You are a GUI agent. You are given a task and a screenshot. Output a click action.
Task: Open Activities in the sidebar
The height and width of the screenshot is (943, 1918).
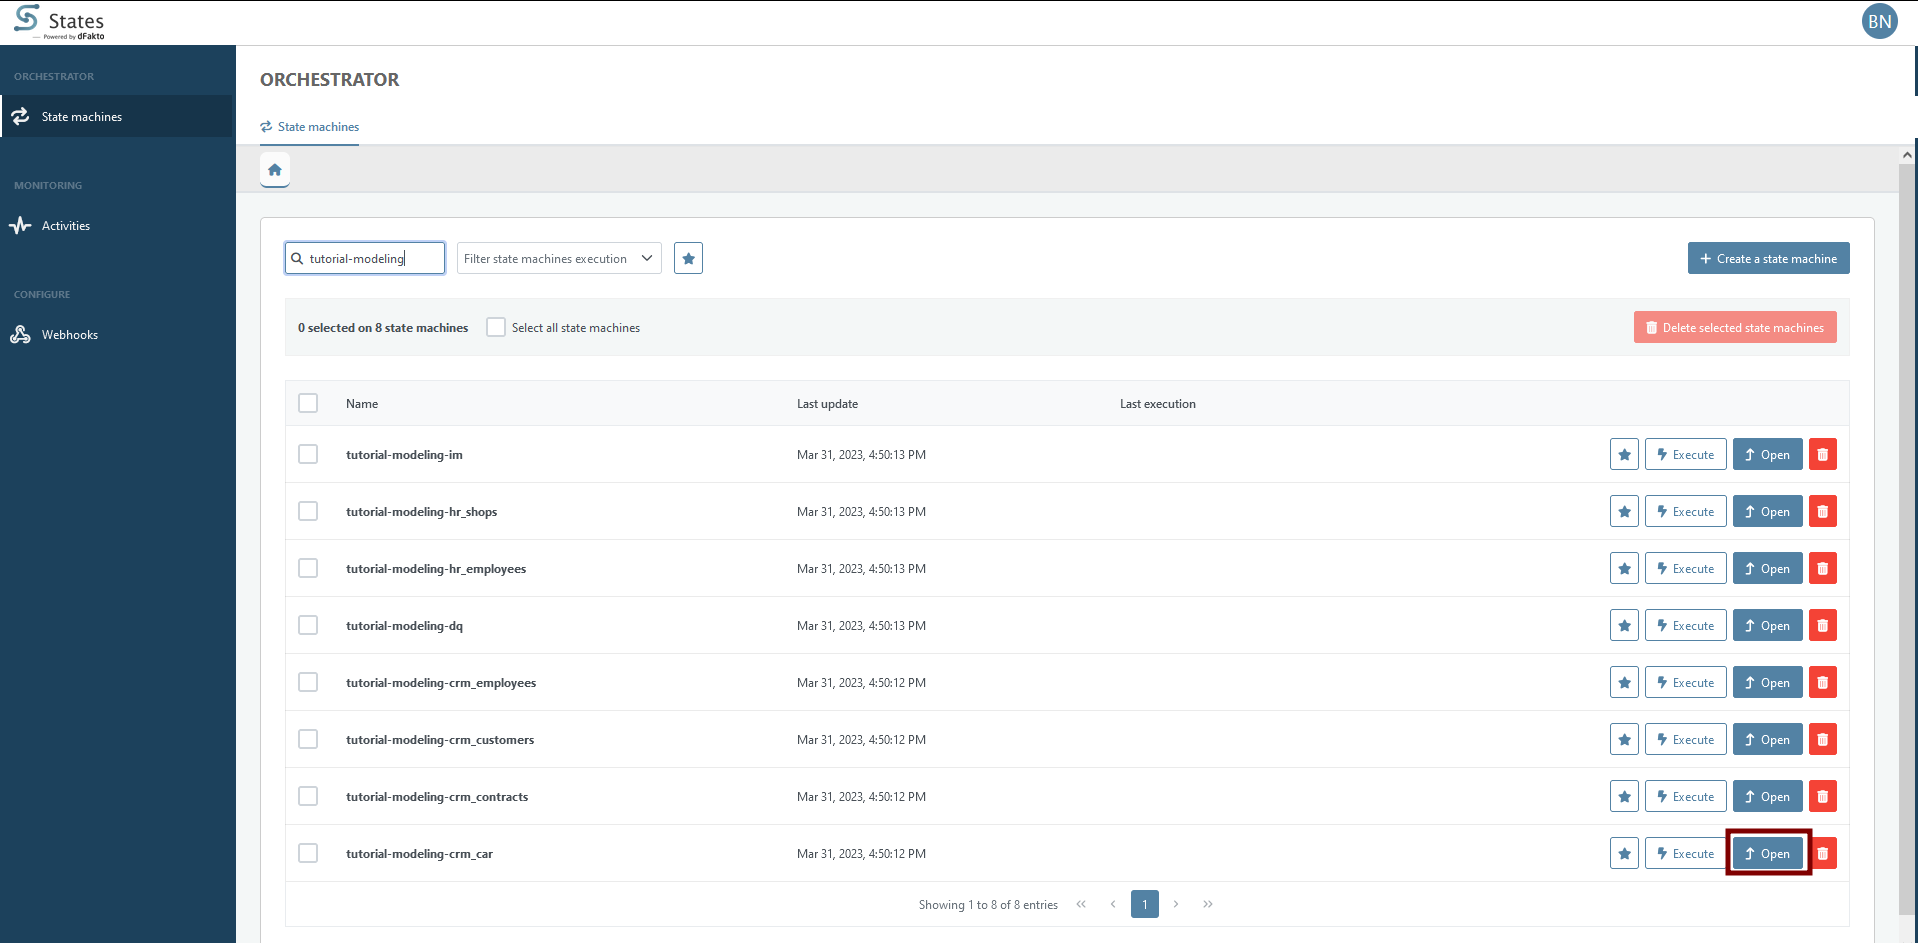pos(66,226)
